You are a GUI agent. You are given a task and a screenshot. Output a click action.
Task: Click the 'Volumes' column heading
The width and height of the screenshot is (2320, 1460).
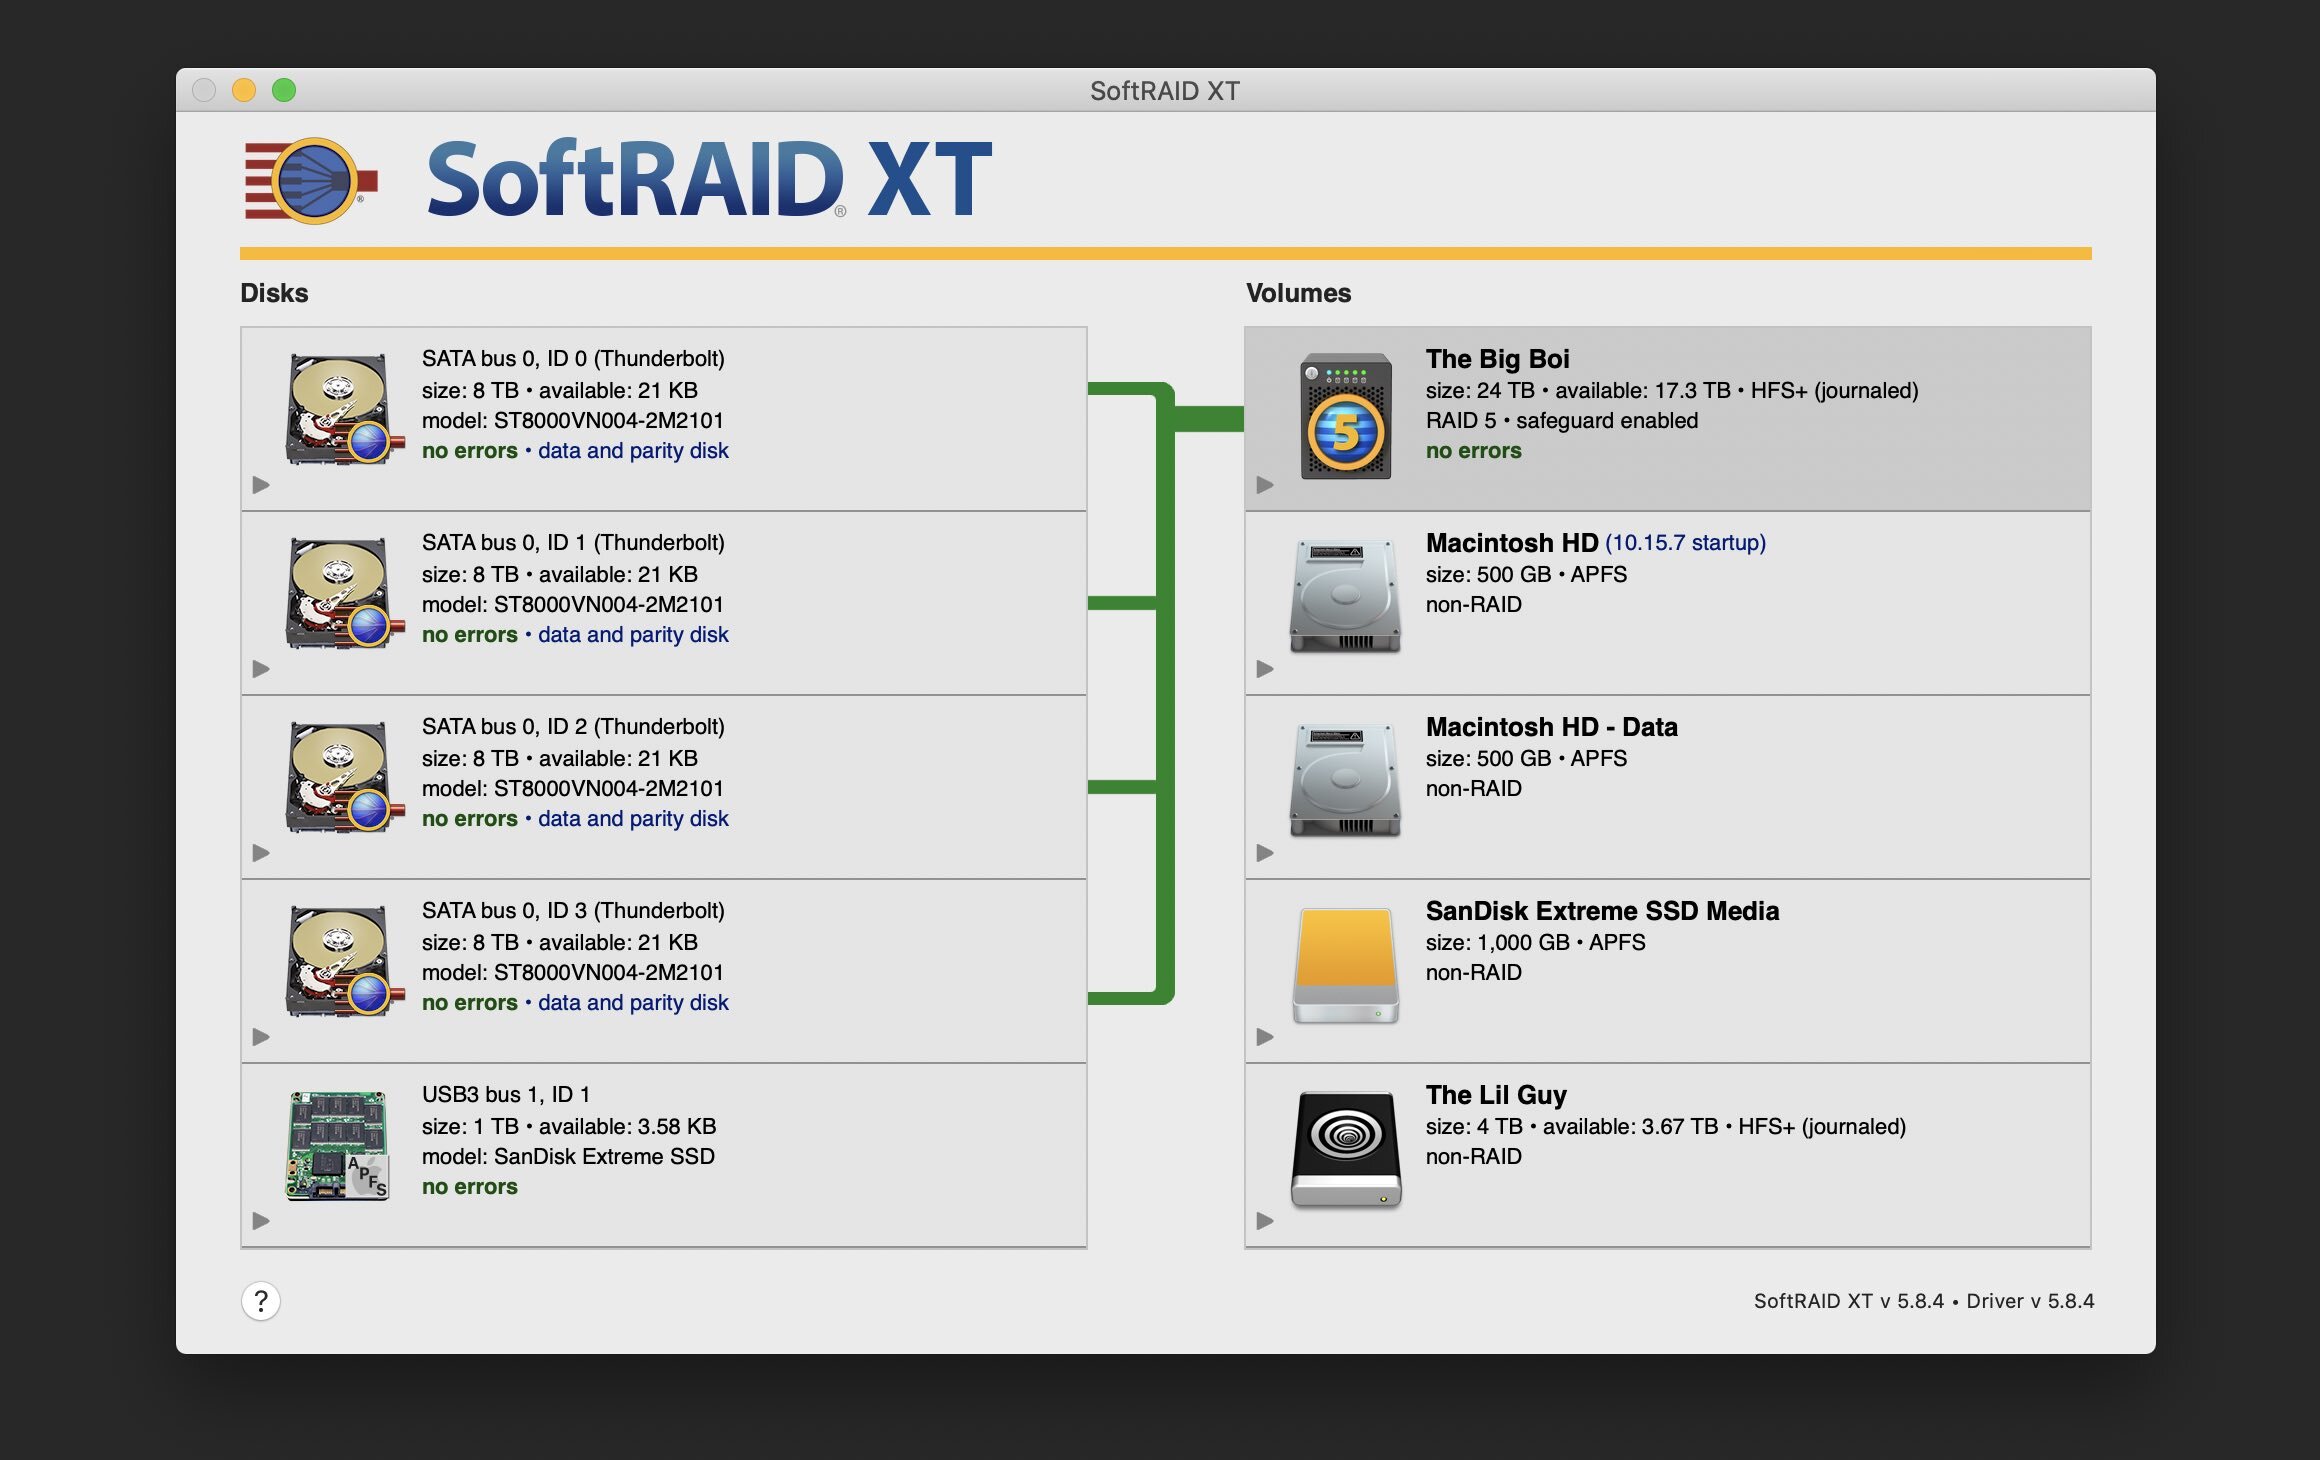pos(1298,293)
